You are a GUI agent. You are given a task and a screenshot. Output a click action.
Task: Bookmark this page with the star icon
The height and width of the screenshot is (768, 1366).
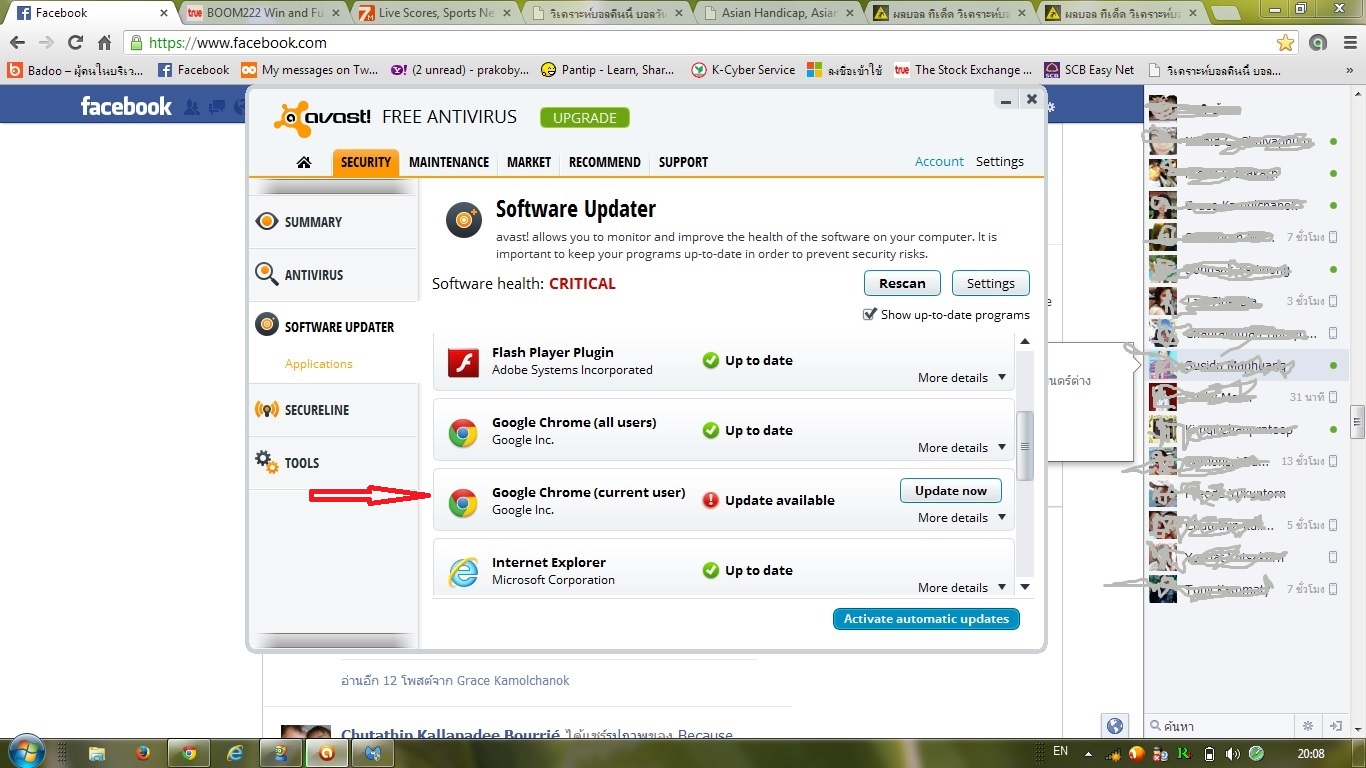(x=1285, y=43)
